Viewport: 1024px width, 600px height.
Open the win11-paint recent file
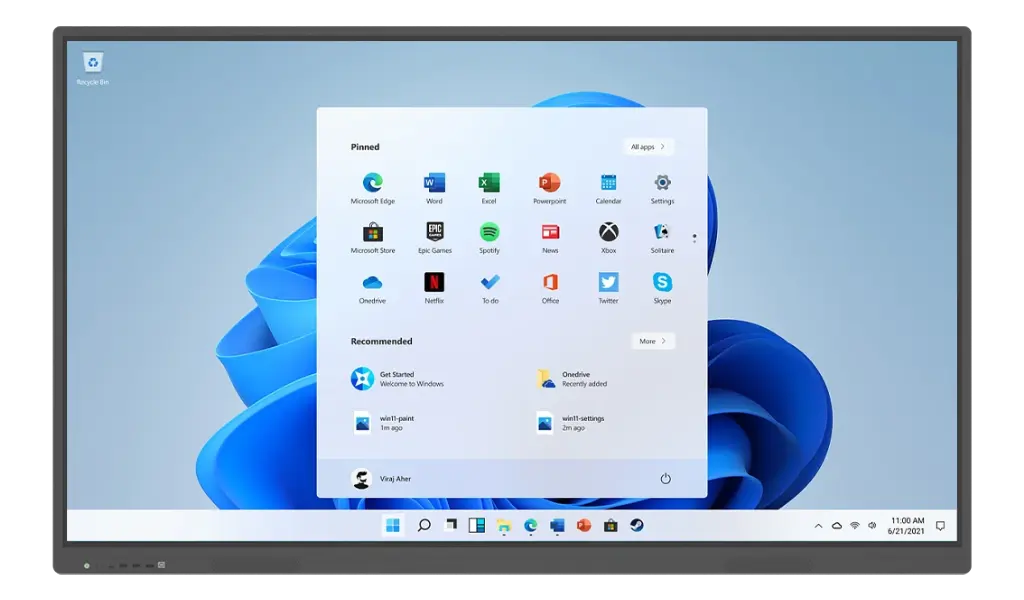click(383, 423)
